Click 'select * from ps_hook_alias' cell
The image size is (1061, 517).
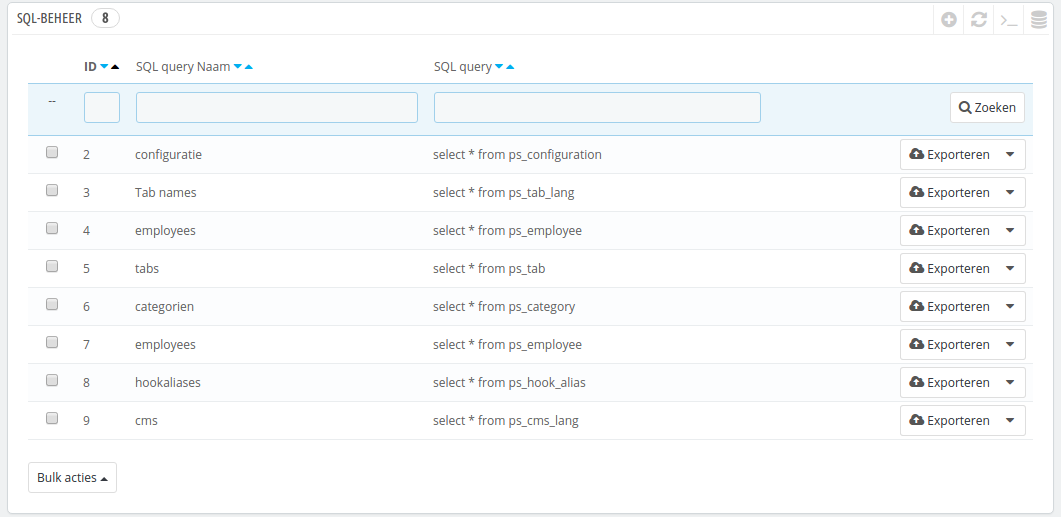pos(510,382)
